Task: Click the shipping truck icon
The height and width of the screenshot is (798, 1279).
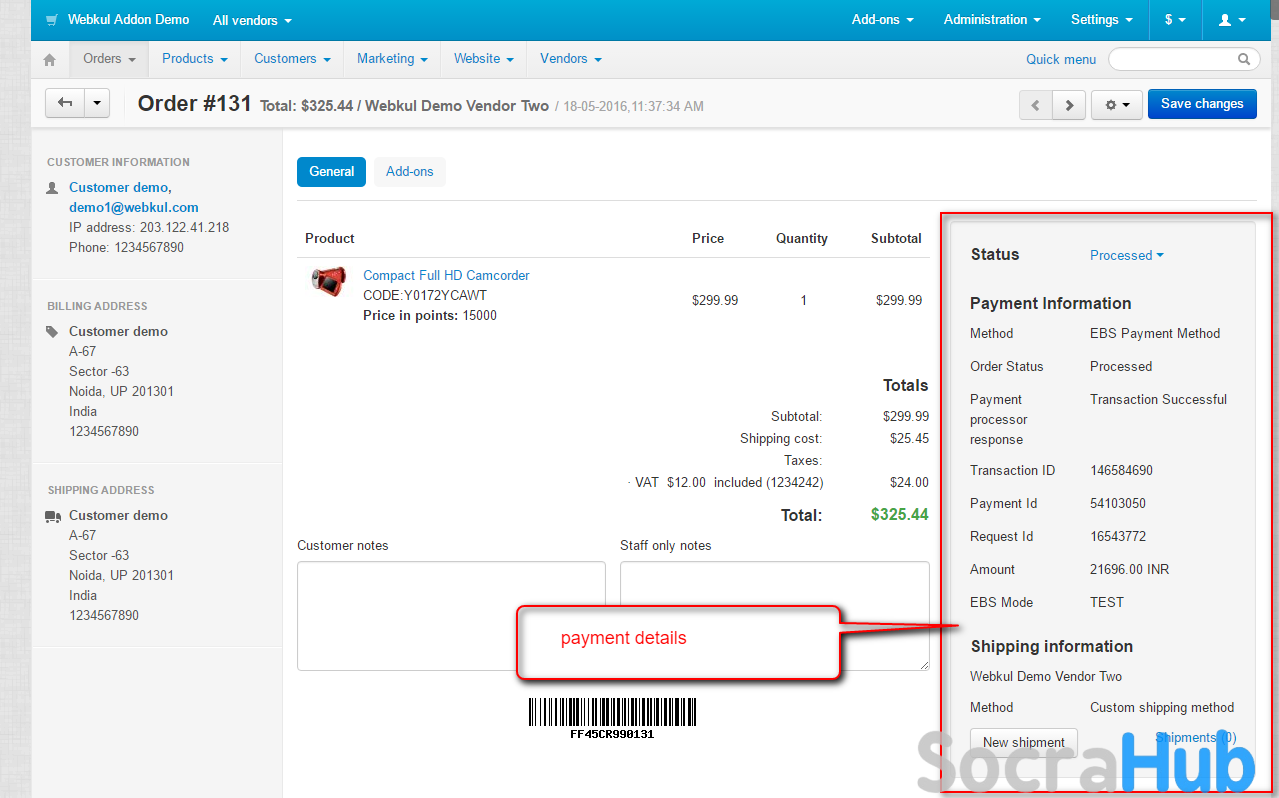Action: [x=53, y=515]
